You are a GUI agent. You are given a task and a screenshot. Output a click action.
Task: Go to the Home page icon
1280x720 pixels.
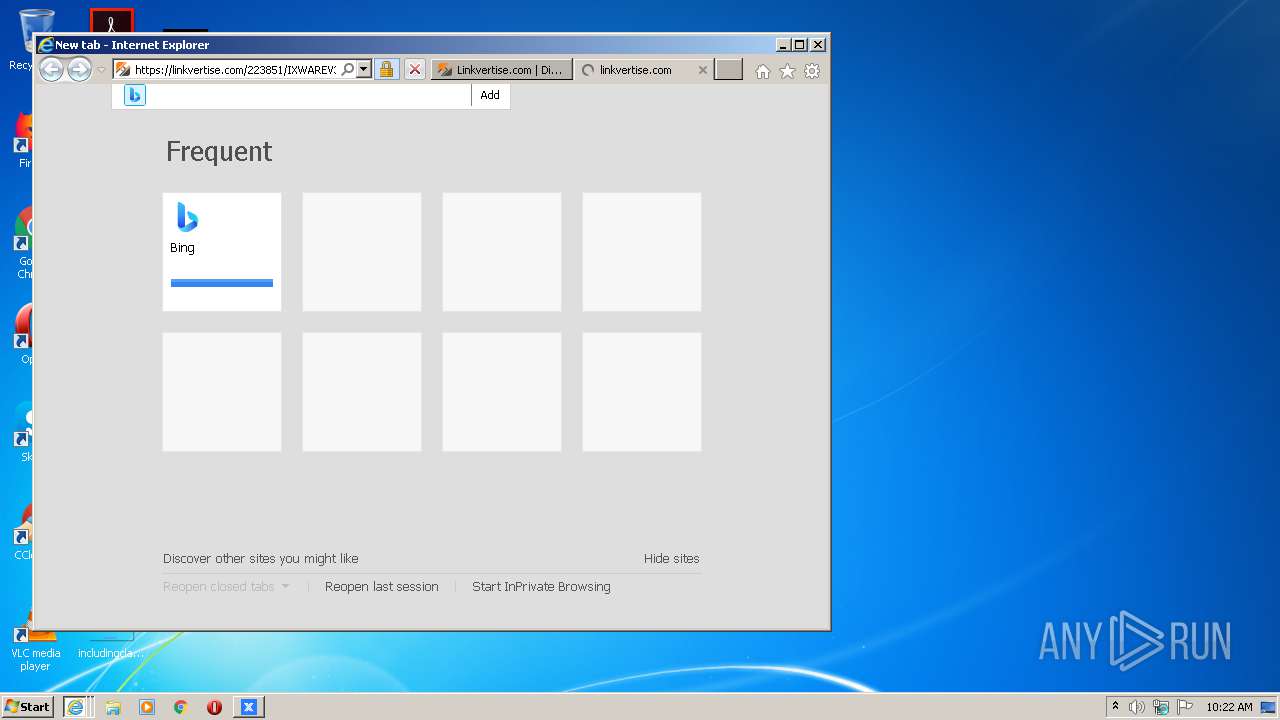point(763,71)
